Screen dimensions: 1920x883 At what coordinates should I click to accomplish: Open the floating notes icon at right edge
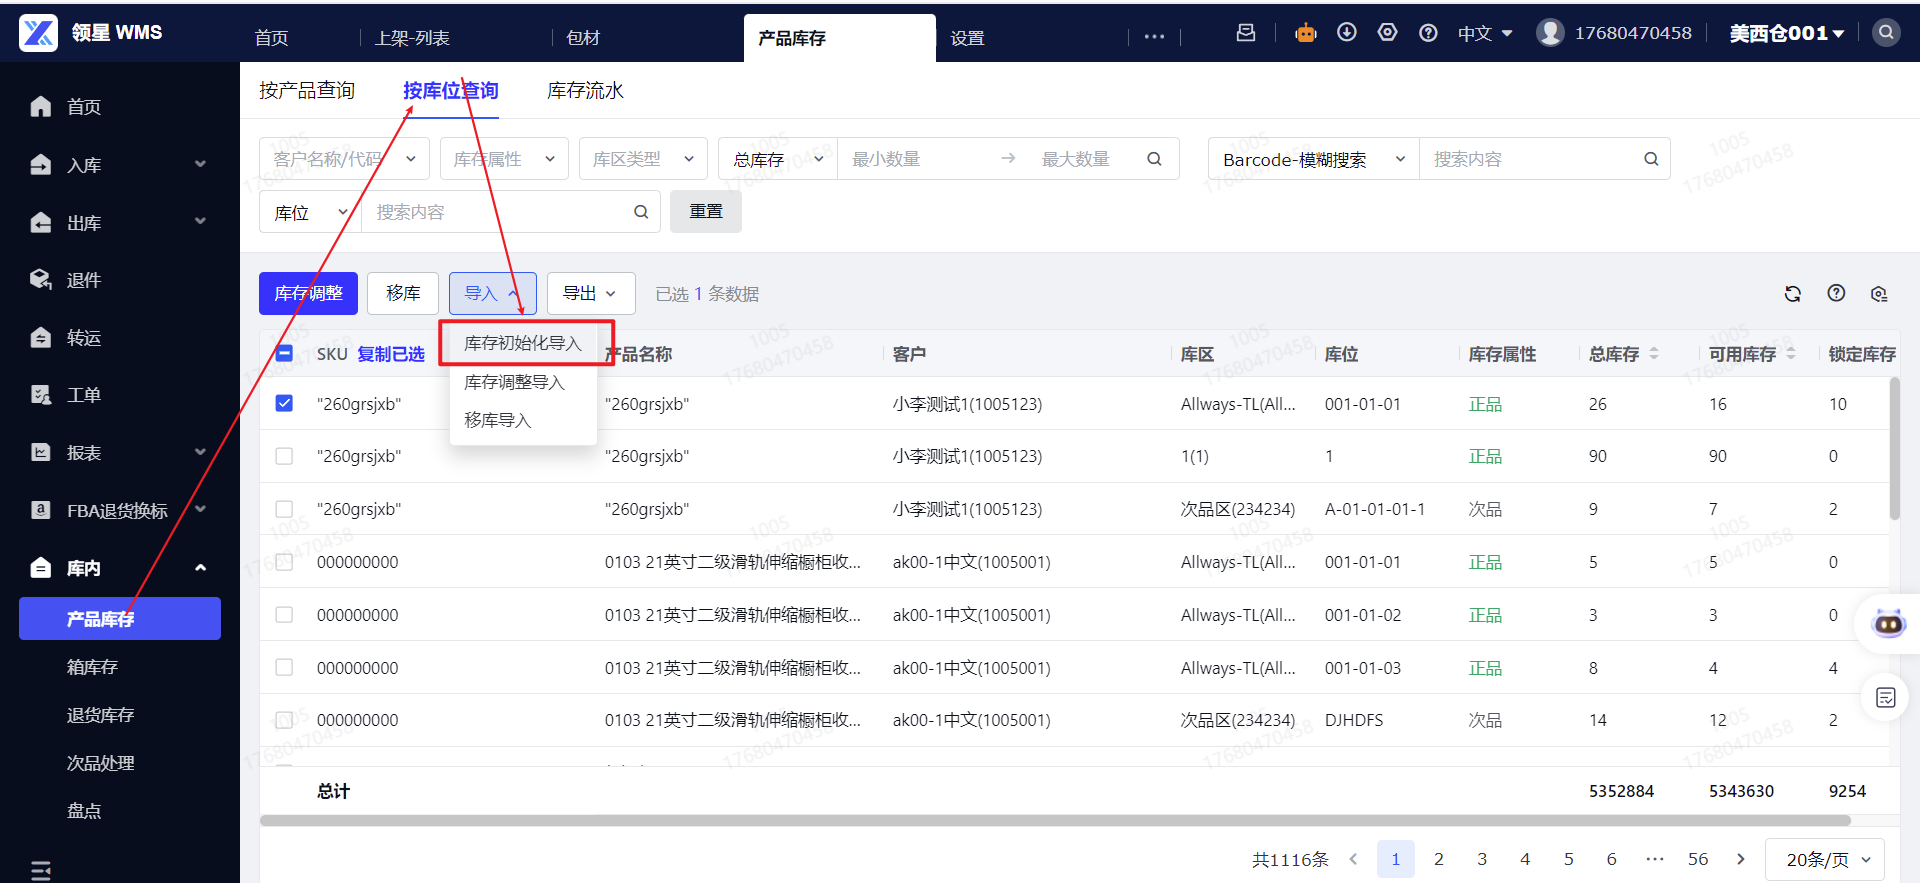click(x=1886, y=698)
